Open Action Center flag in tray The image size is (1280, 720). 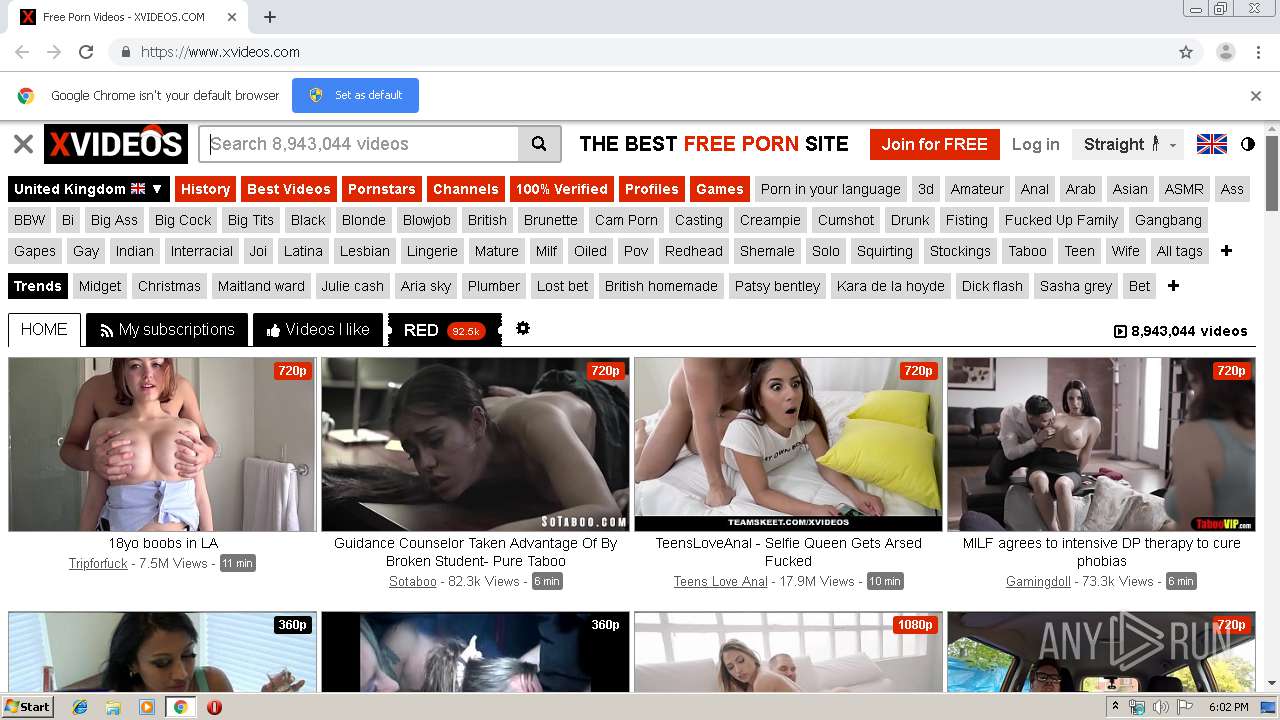[1184, 707]
